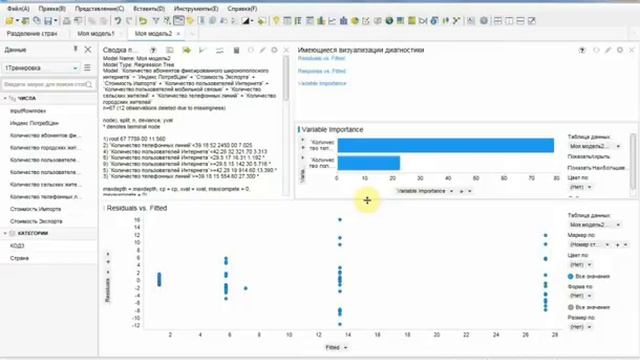Click the light bulb recommendations icon

coord(276,20)
